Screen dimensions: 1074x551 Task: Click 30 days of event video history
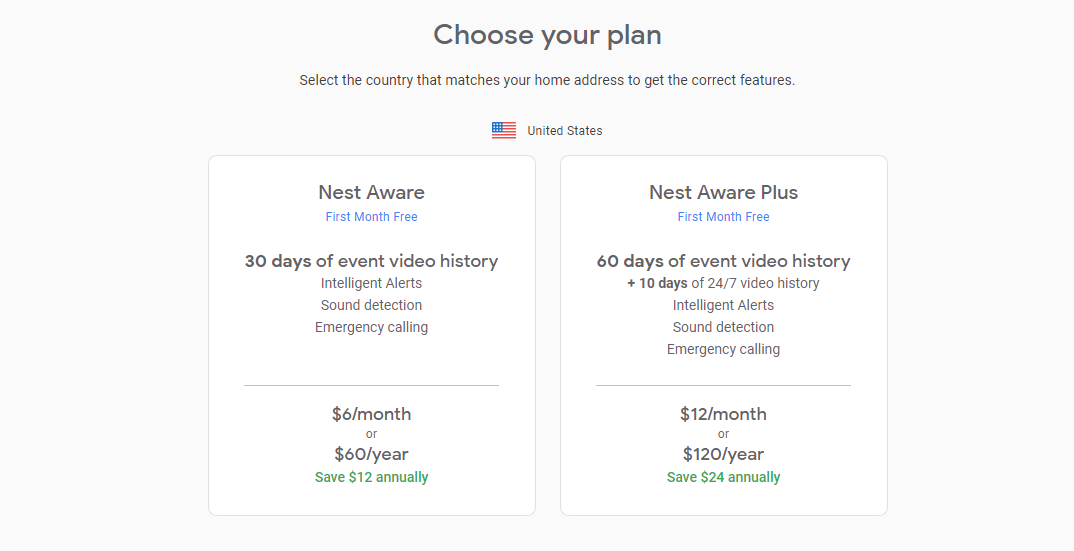click(372, 261)
